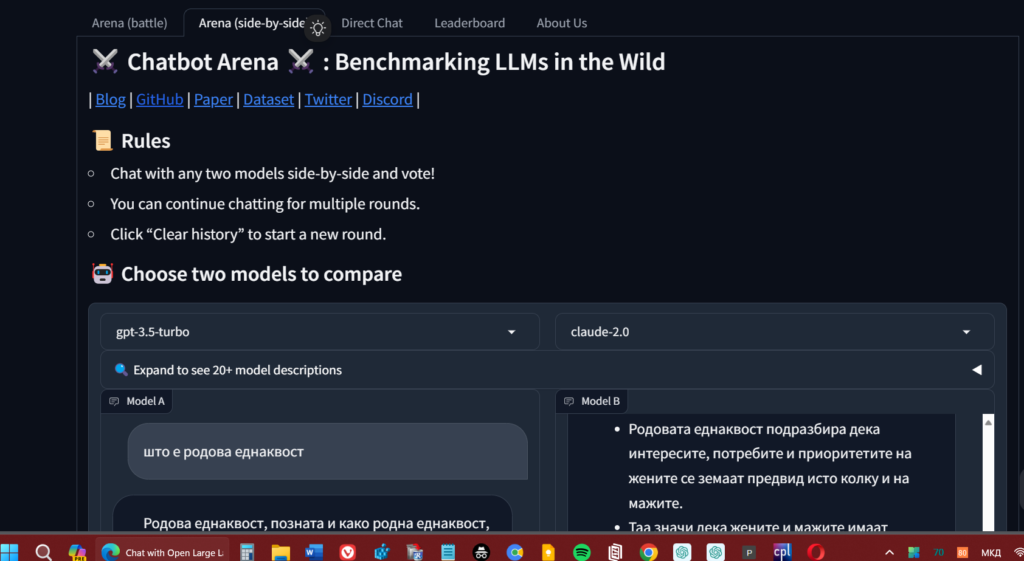Open the Leaderboard tab

coord(470,23)
